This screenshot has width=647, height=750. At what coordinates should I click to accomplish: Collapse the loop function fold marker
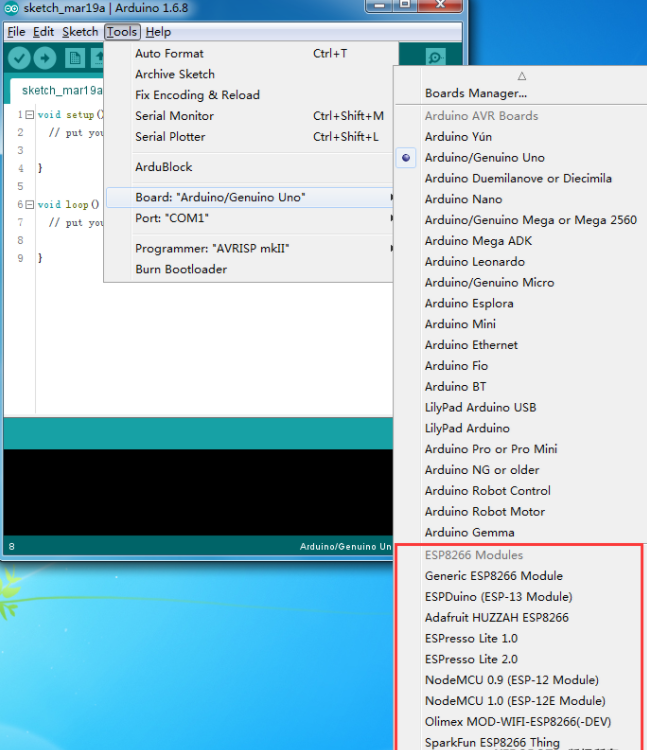(x=30, y=205)
